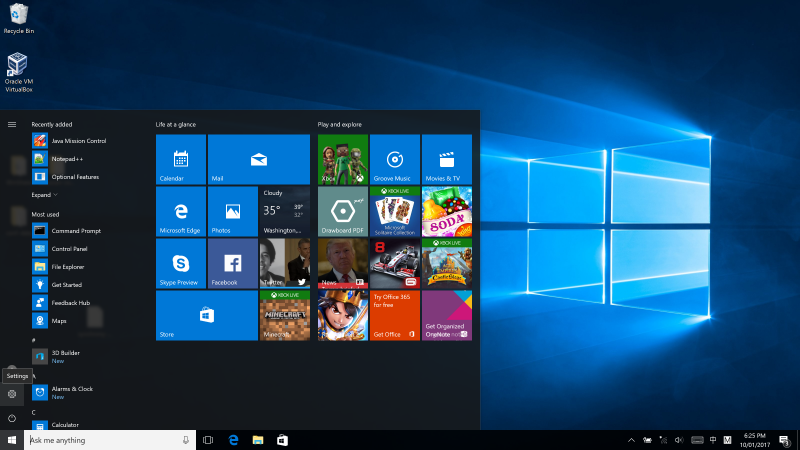Launch Edge from the taskbar
Viewport: 800px width, 450px height.
pos(233,440)
